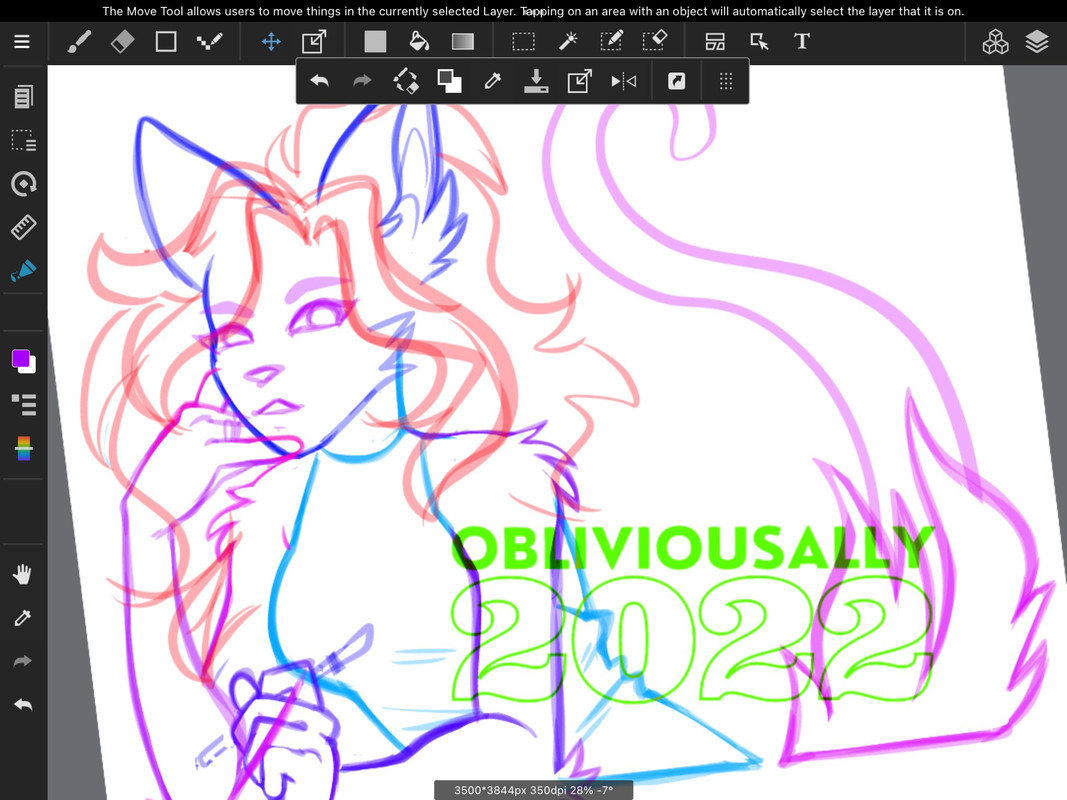Open the page document panel in sidebar
This screenshot has width=1067, height=800.
tap(23, 97)
